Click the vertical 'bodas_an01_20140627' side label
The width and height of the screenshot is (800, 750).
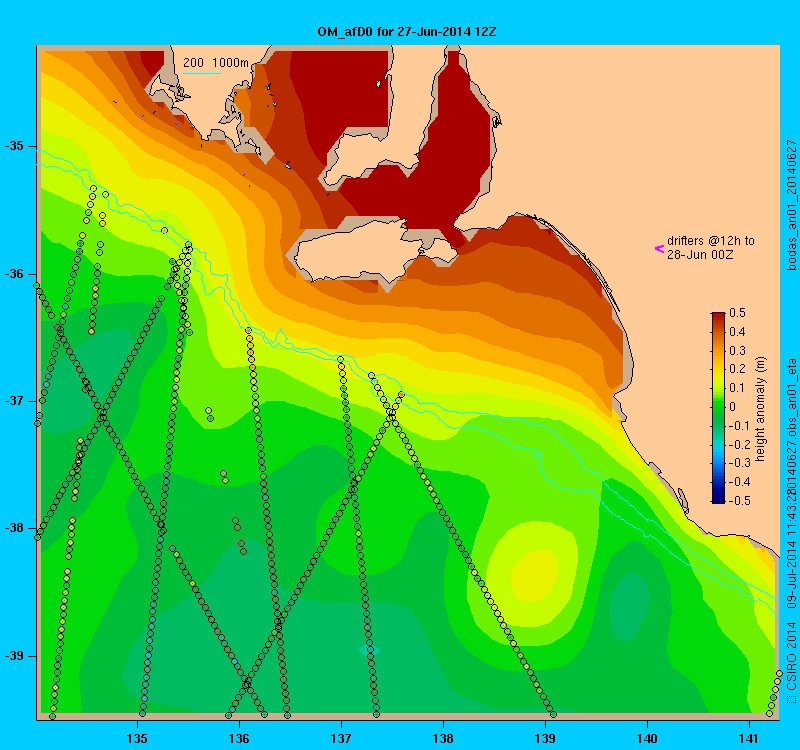pos(792,205)
